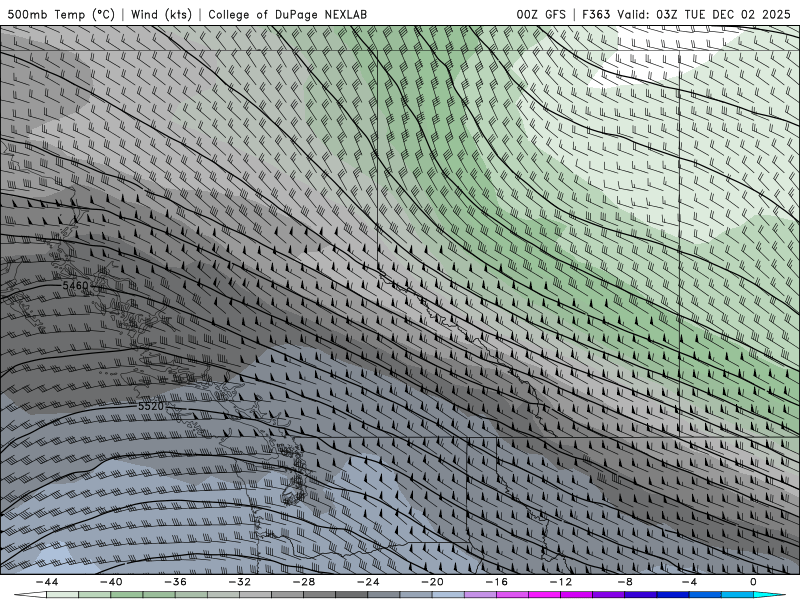Click the -32 colorbar tick label
800x600 pixels.
[x=239, y=582]
